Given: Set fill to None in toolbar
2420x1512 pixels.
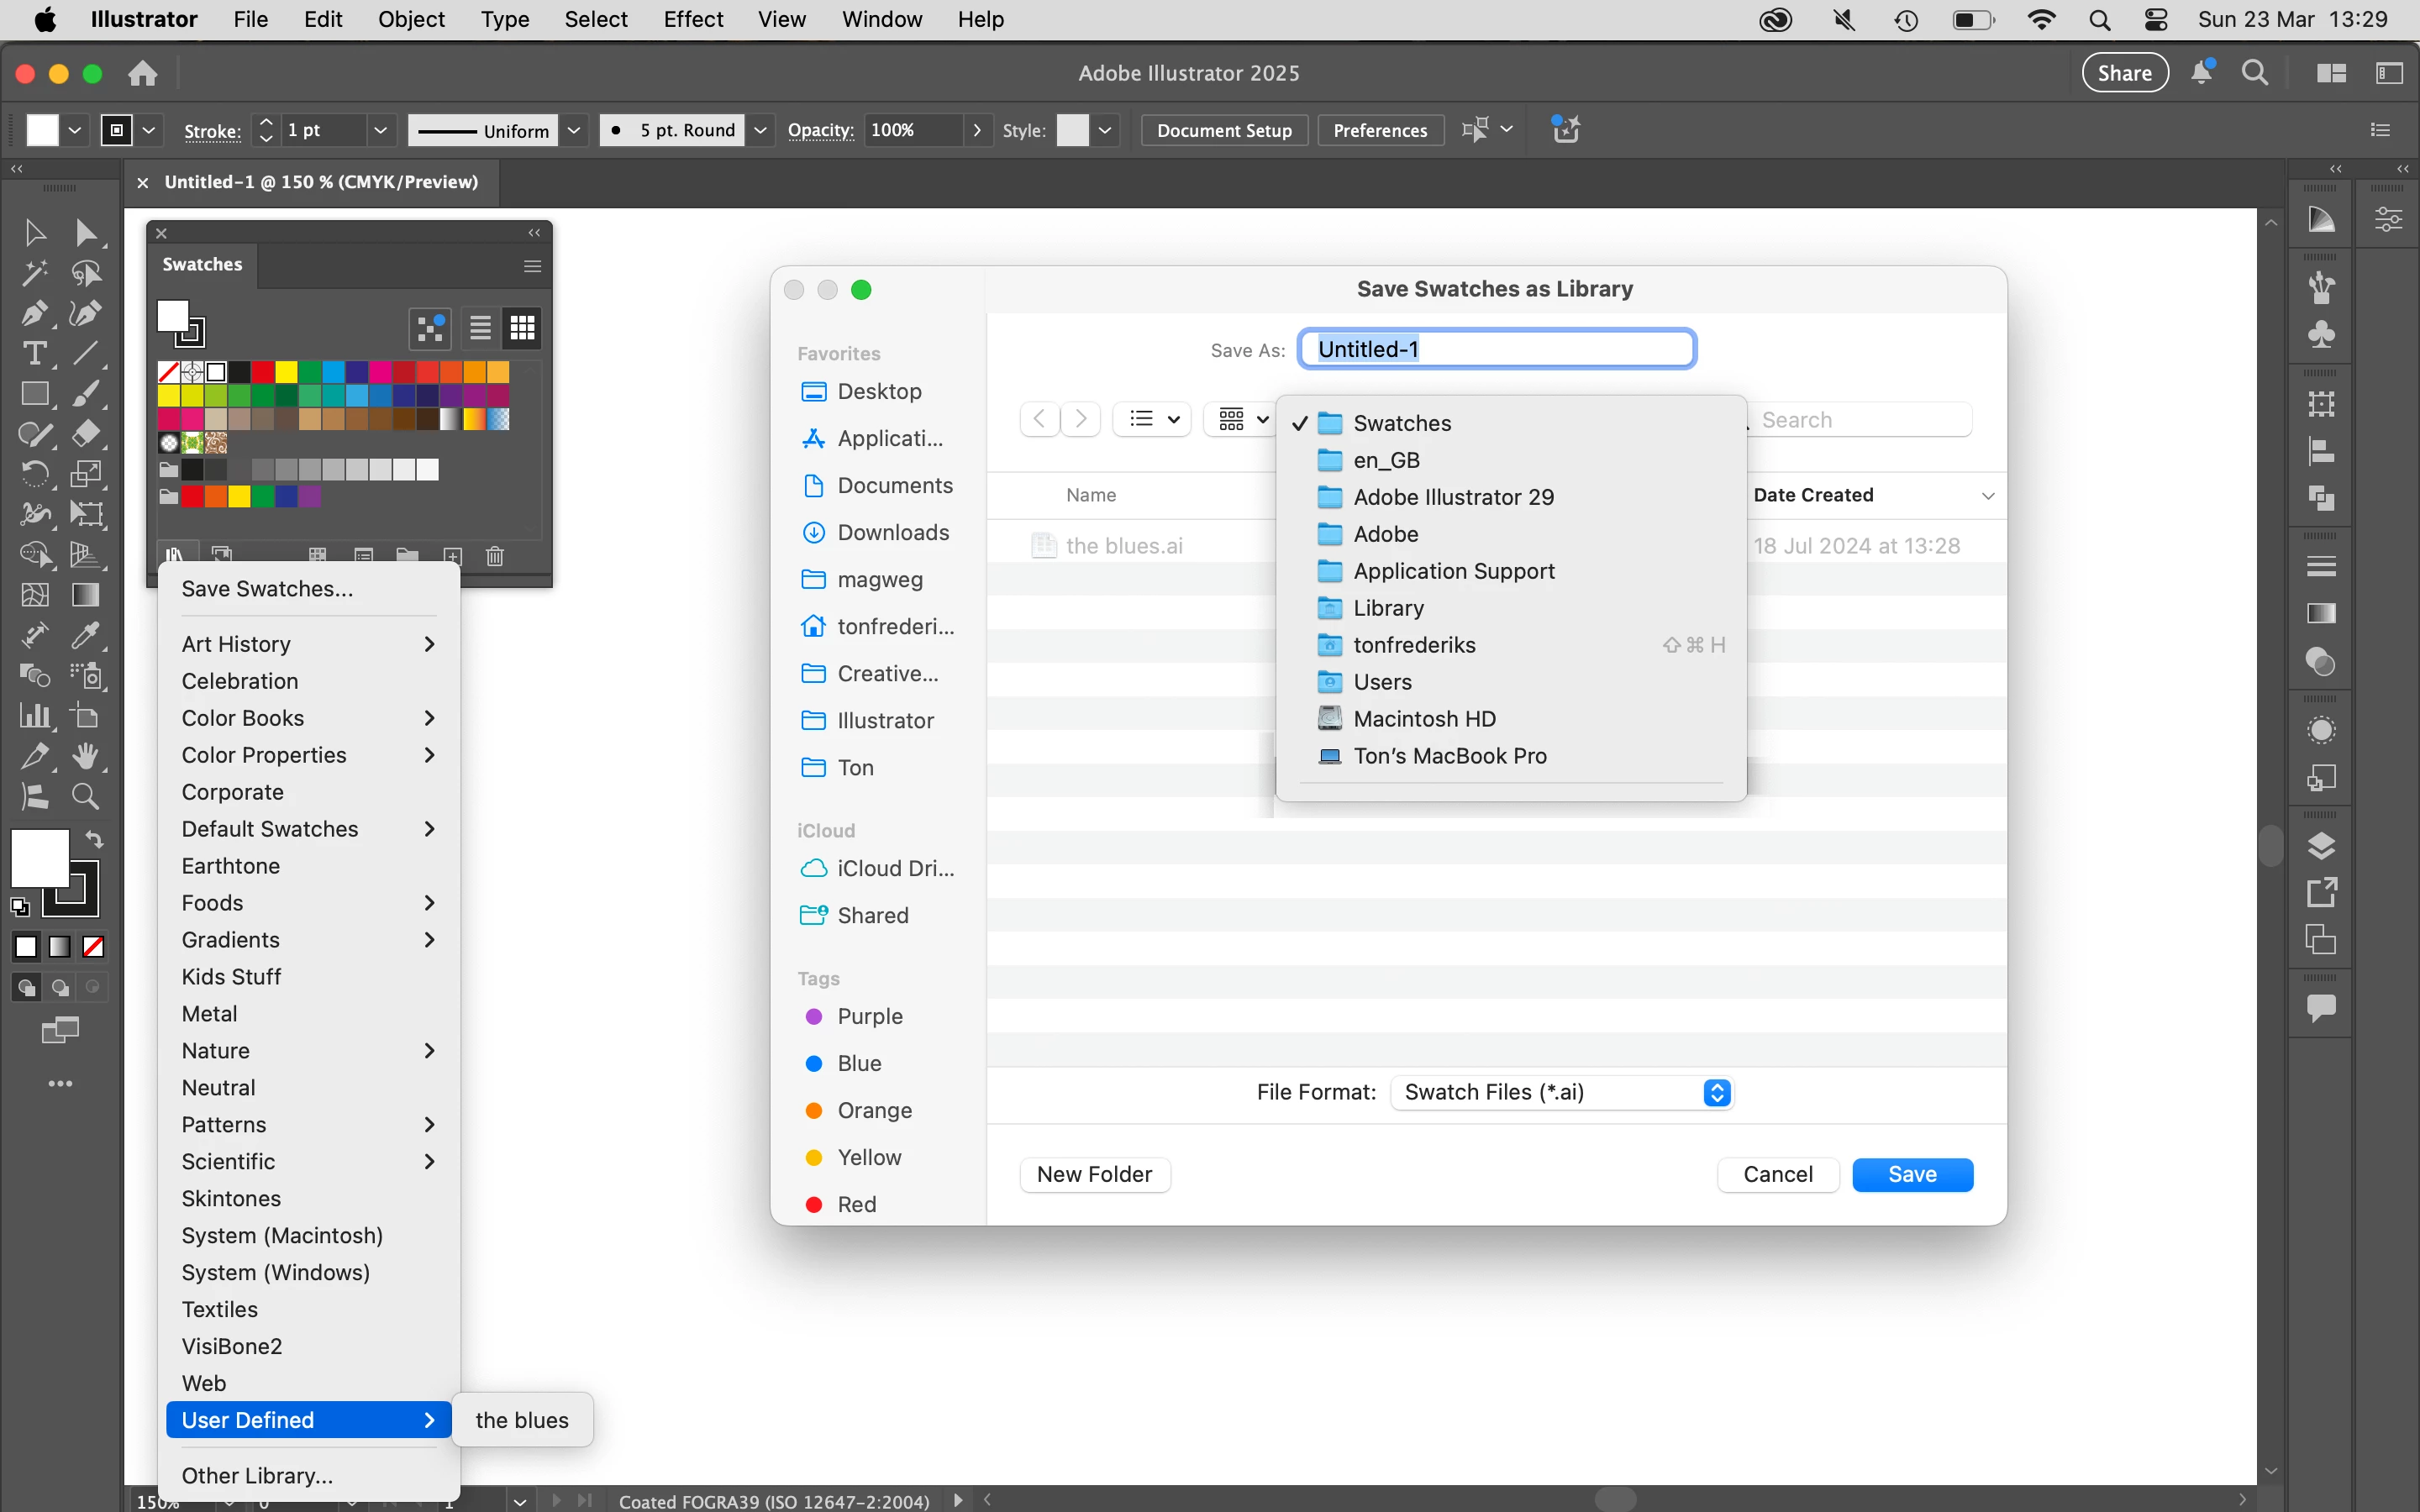Looking at the screenshot, I should point(93,946).
